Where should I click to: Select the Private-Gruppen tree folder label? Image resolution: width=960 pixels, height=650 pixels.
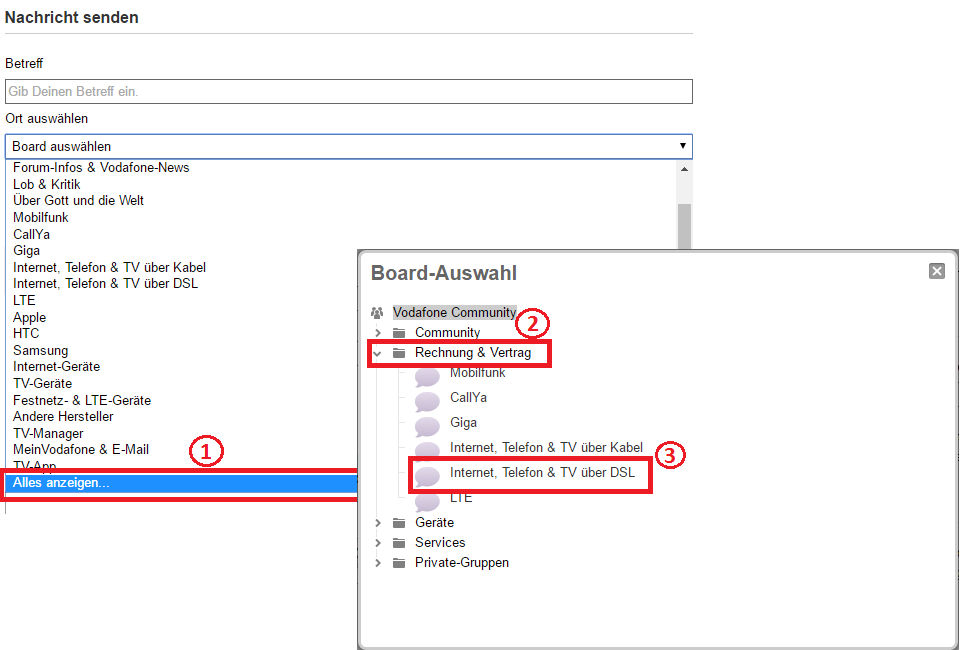(462, 563)
